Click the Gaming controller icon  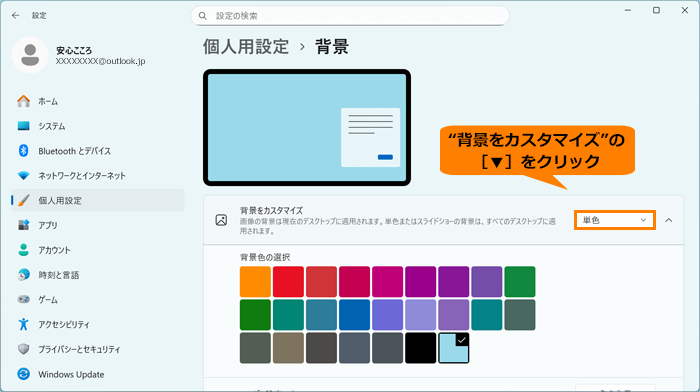pos(24,299)
